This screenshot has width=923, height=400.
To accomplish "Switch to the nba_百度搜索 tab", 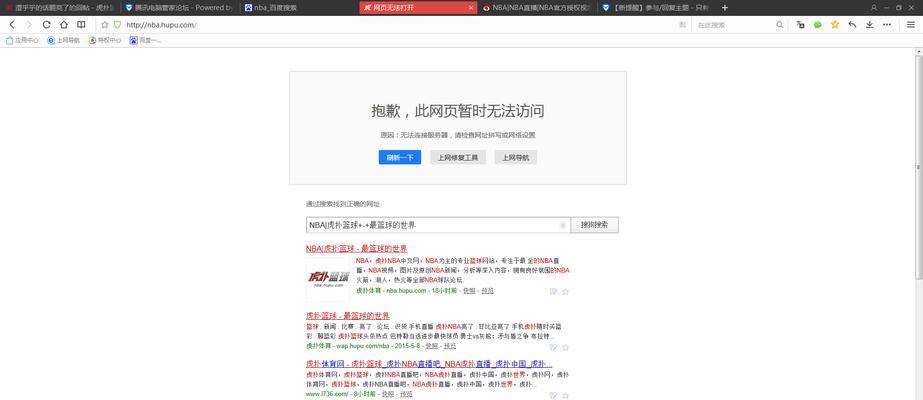I will (298, 8).
